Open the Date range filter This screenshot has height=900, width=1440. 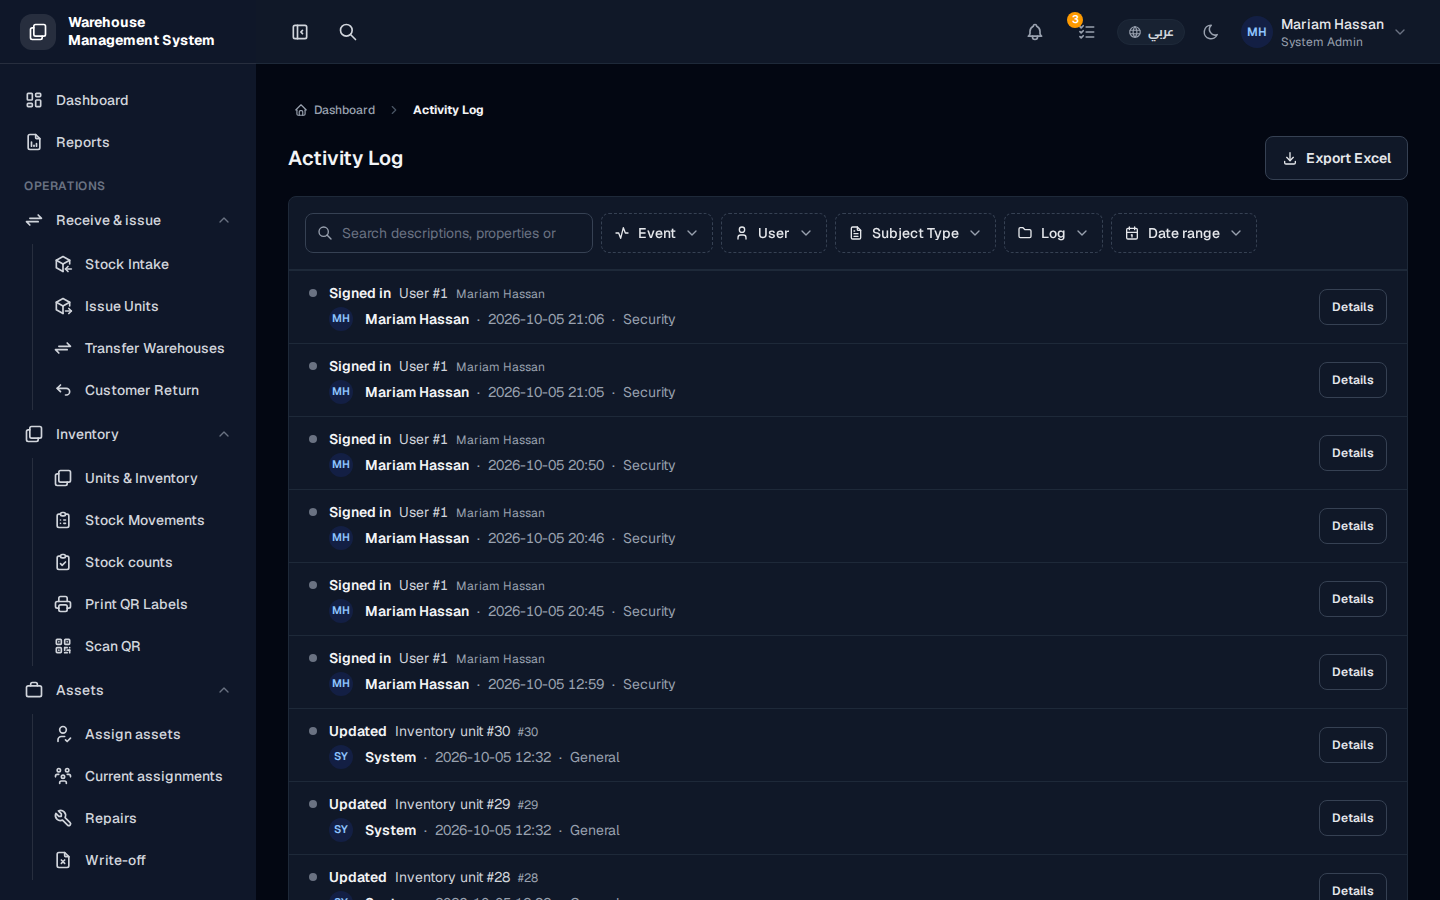(x=1184, y=233)
